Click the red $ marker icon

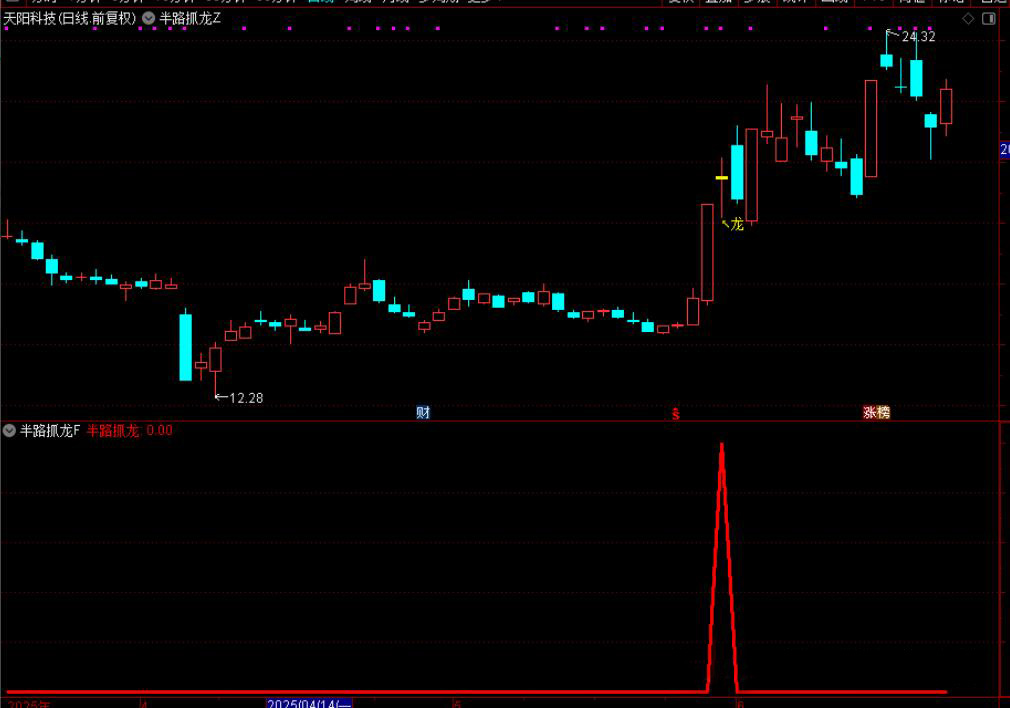coord(675,413)
